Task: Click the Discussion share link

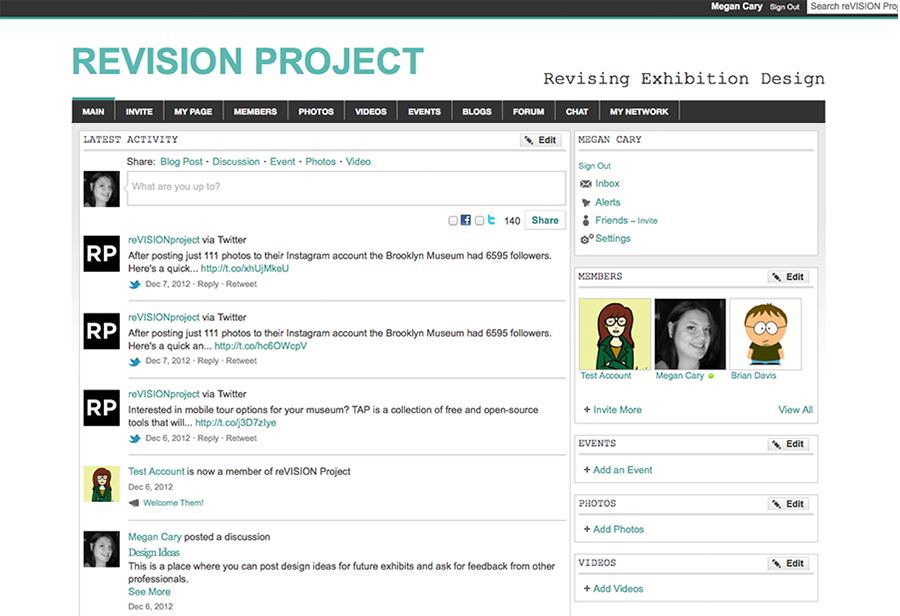Action: click(236, 162)
